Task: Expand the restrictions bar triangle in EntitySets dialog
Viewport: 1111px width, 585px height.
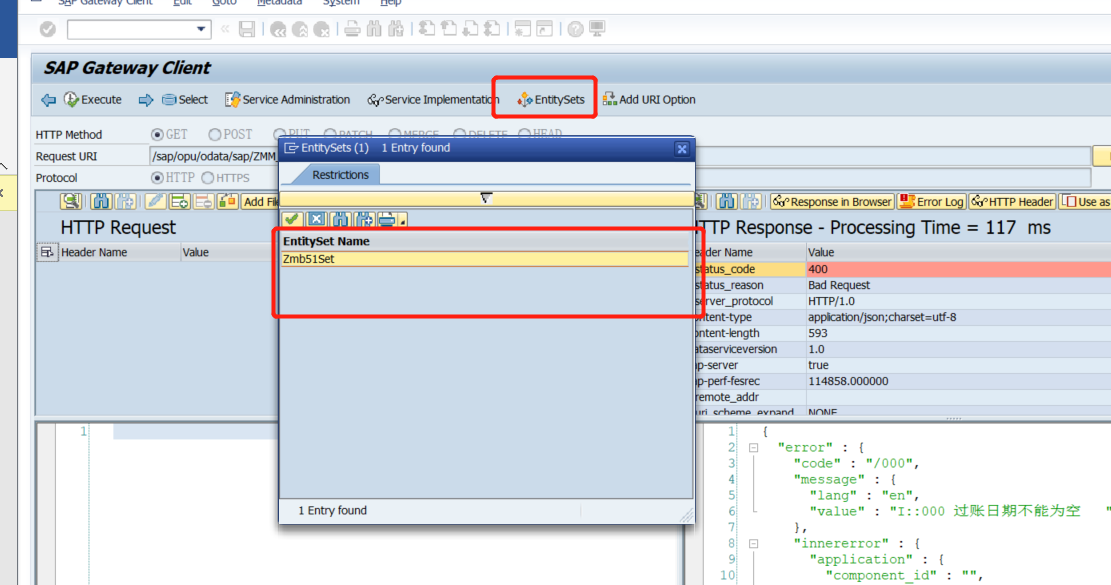Action: pos(486,198)
